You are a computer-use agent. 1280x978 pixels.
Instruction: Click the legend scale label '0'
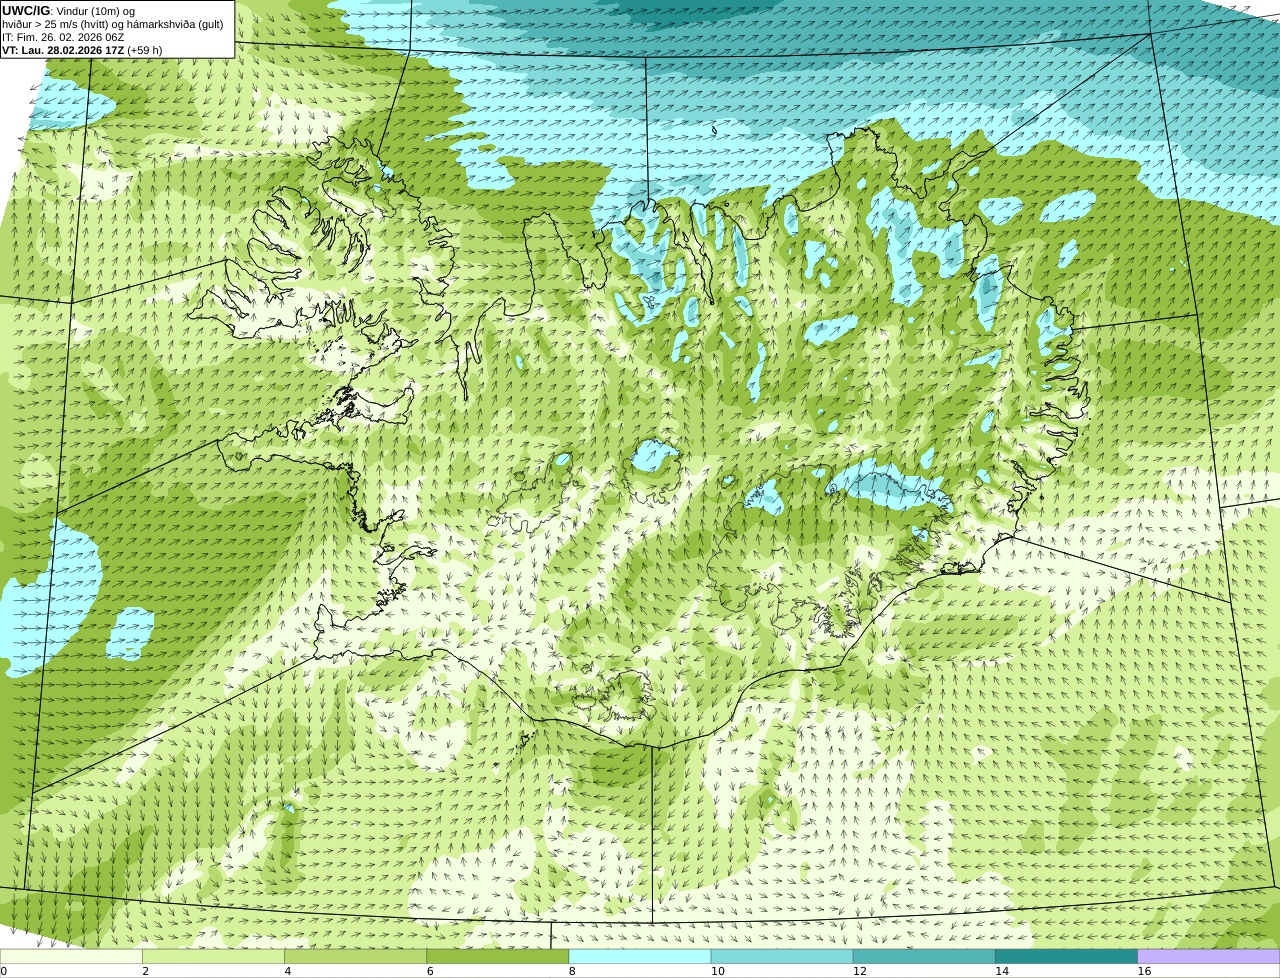point(3,971)
